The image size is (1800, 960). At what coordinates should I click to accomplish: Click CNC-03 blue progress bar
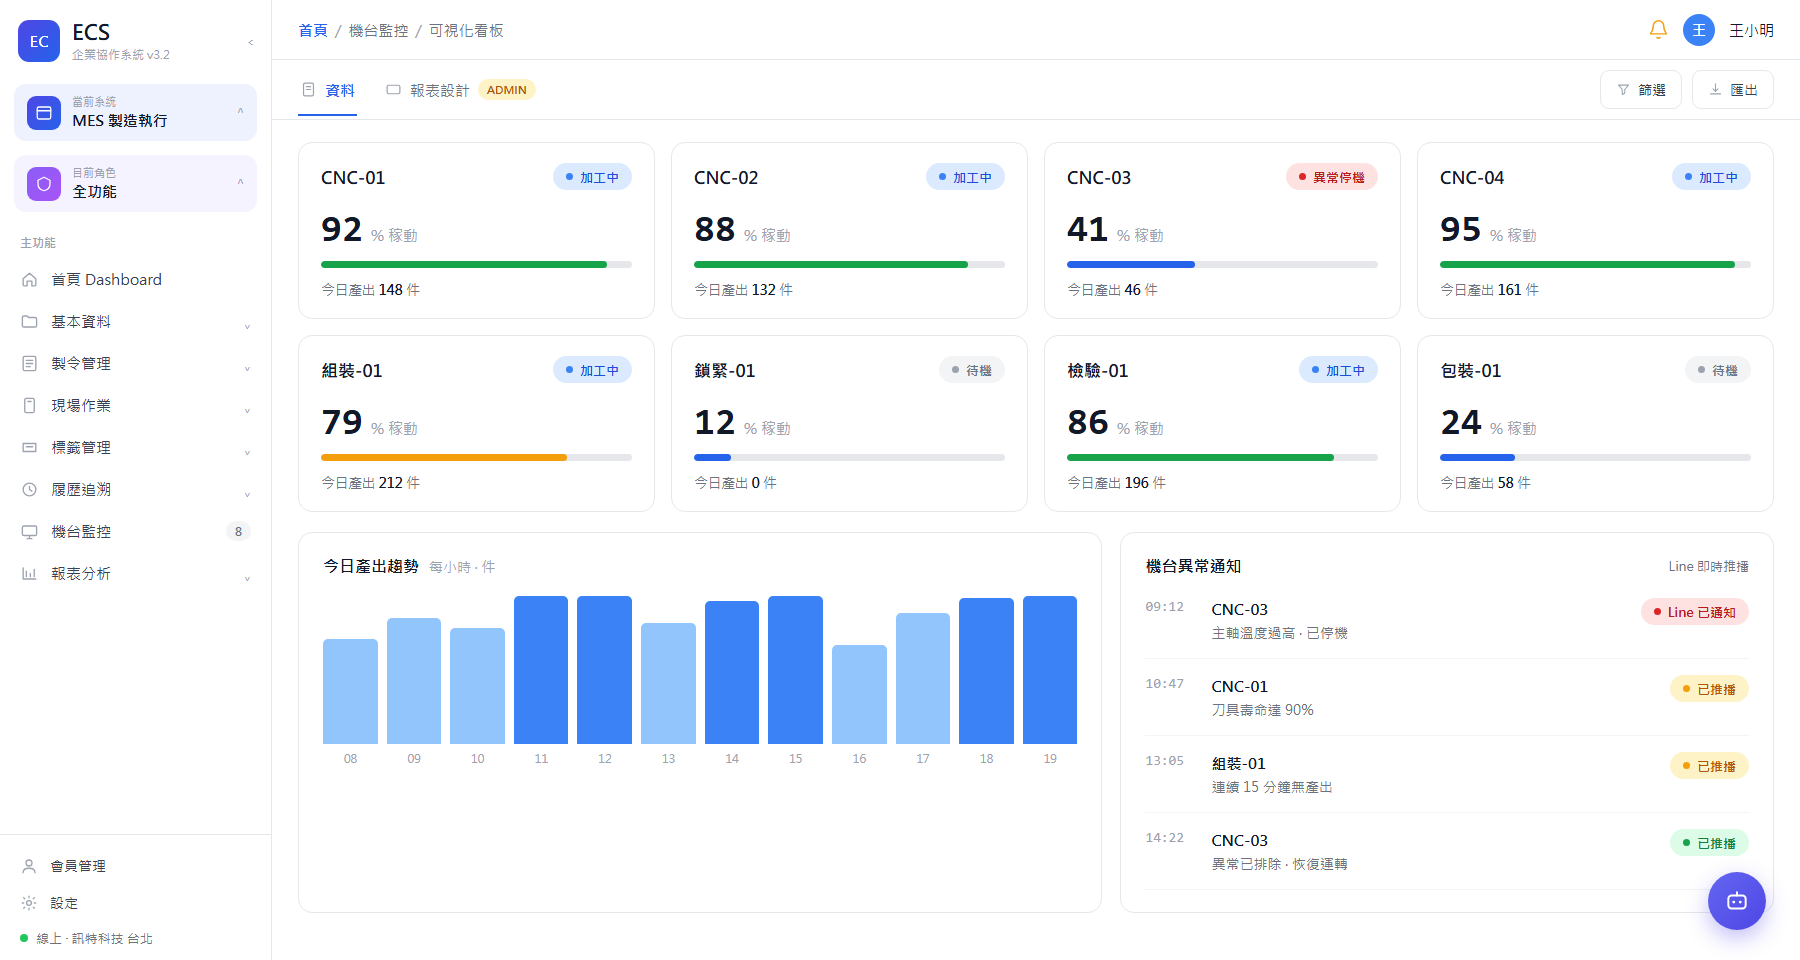(x=1222, y=265)
